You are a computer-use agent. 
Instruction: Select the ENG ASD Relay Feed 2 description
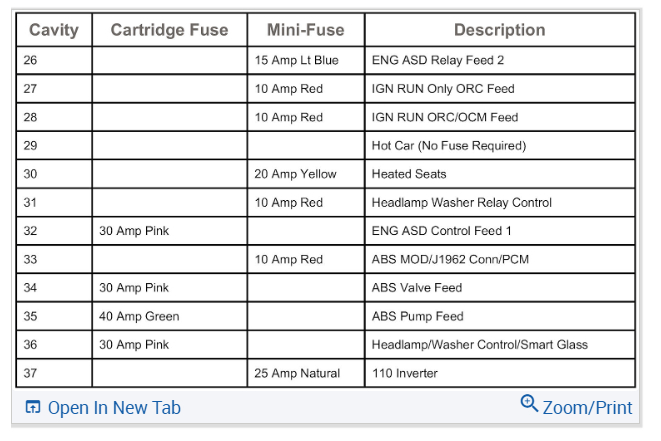click(x=438, y=60)
